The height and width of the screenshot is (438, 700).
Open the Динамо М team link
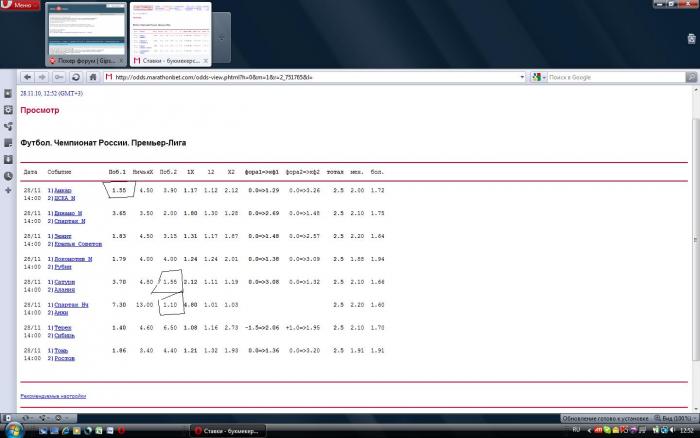click(x=68, y=213)
